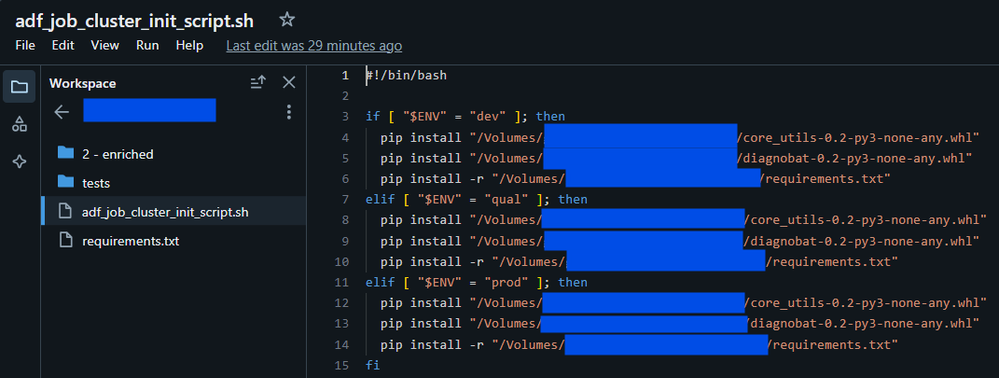Click the 'elif [ "$ENV" = "prod" ]; then' line
Screen dimensions: 999x378
[477, 282]
